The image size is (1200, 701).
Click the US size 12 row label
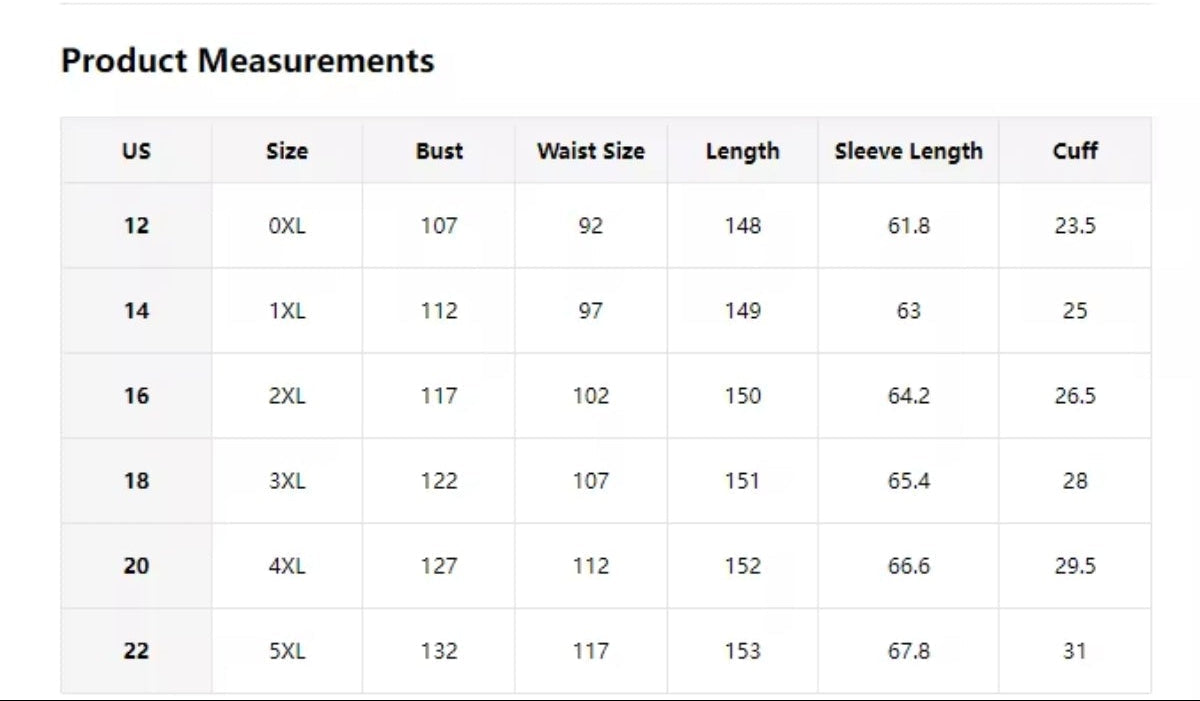point(136,226)
